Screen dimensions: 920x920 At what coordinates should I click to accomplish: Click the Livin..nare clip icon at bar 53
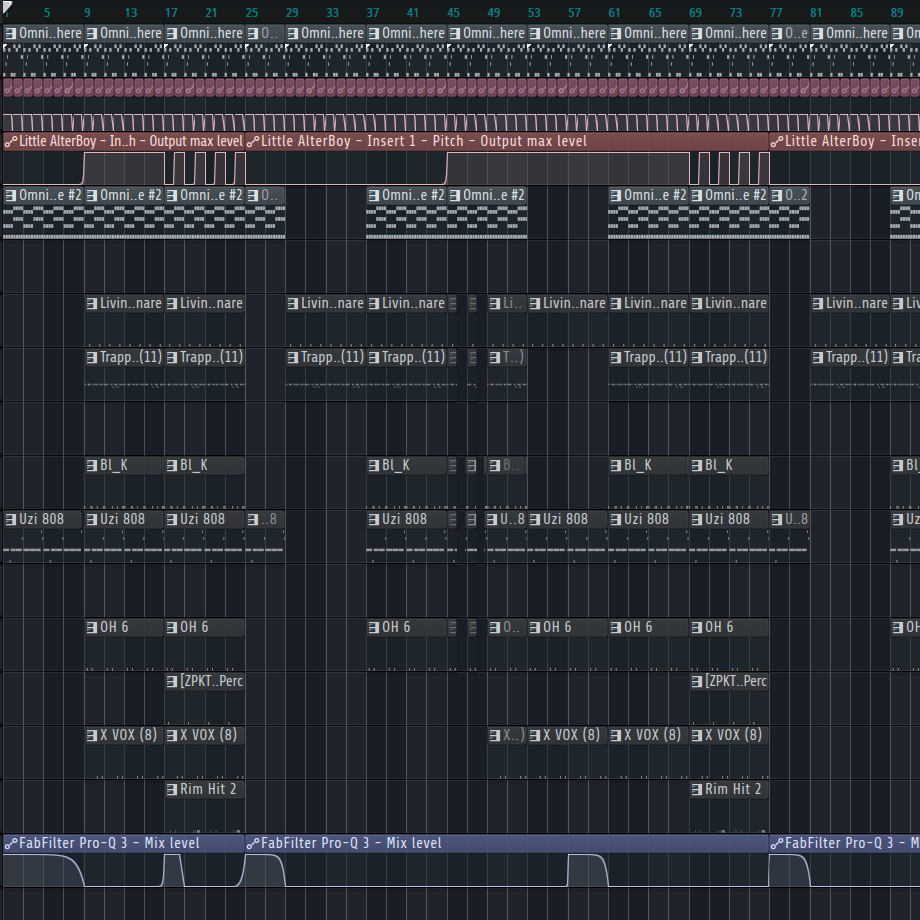pyautogui.click(x=535, y=303)
